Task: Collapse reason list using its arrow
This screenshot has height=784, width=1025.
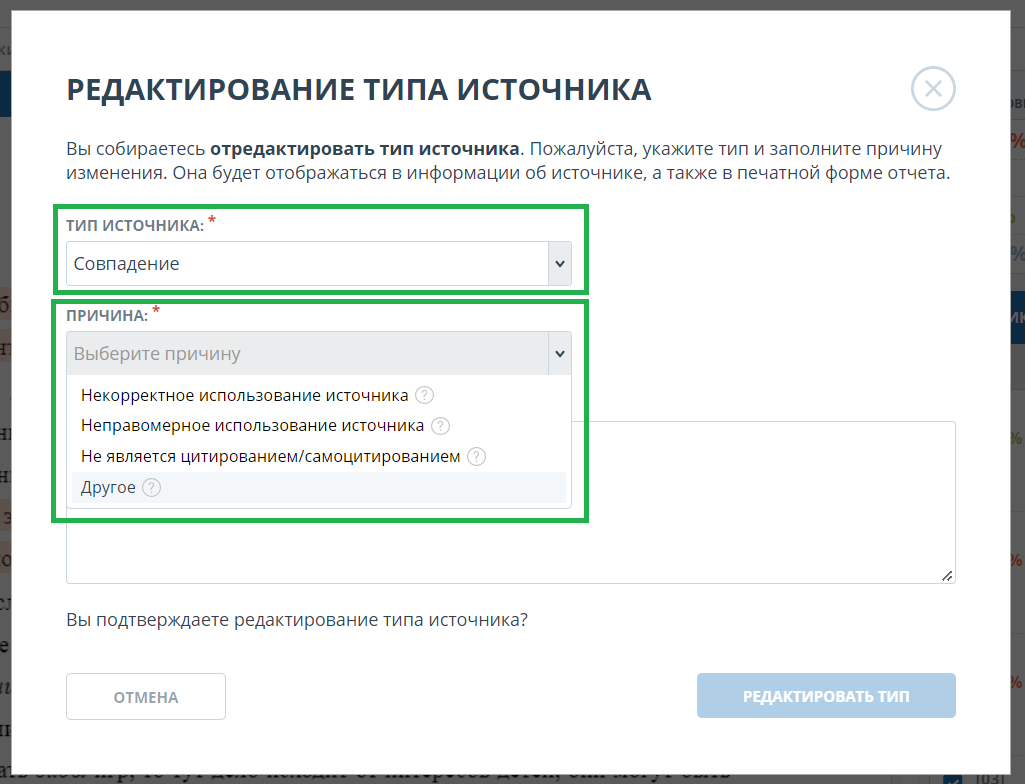Action: point(559,353)
